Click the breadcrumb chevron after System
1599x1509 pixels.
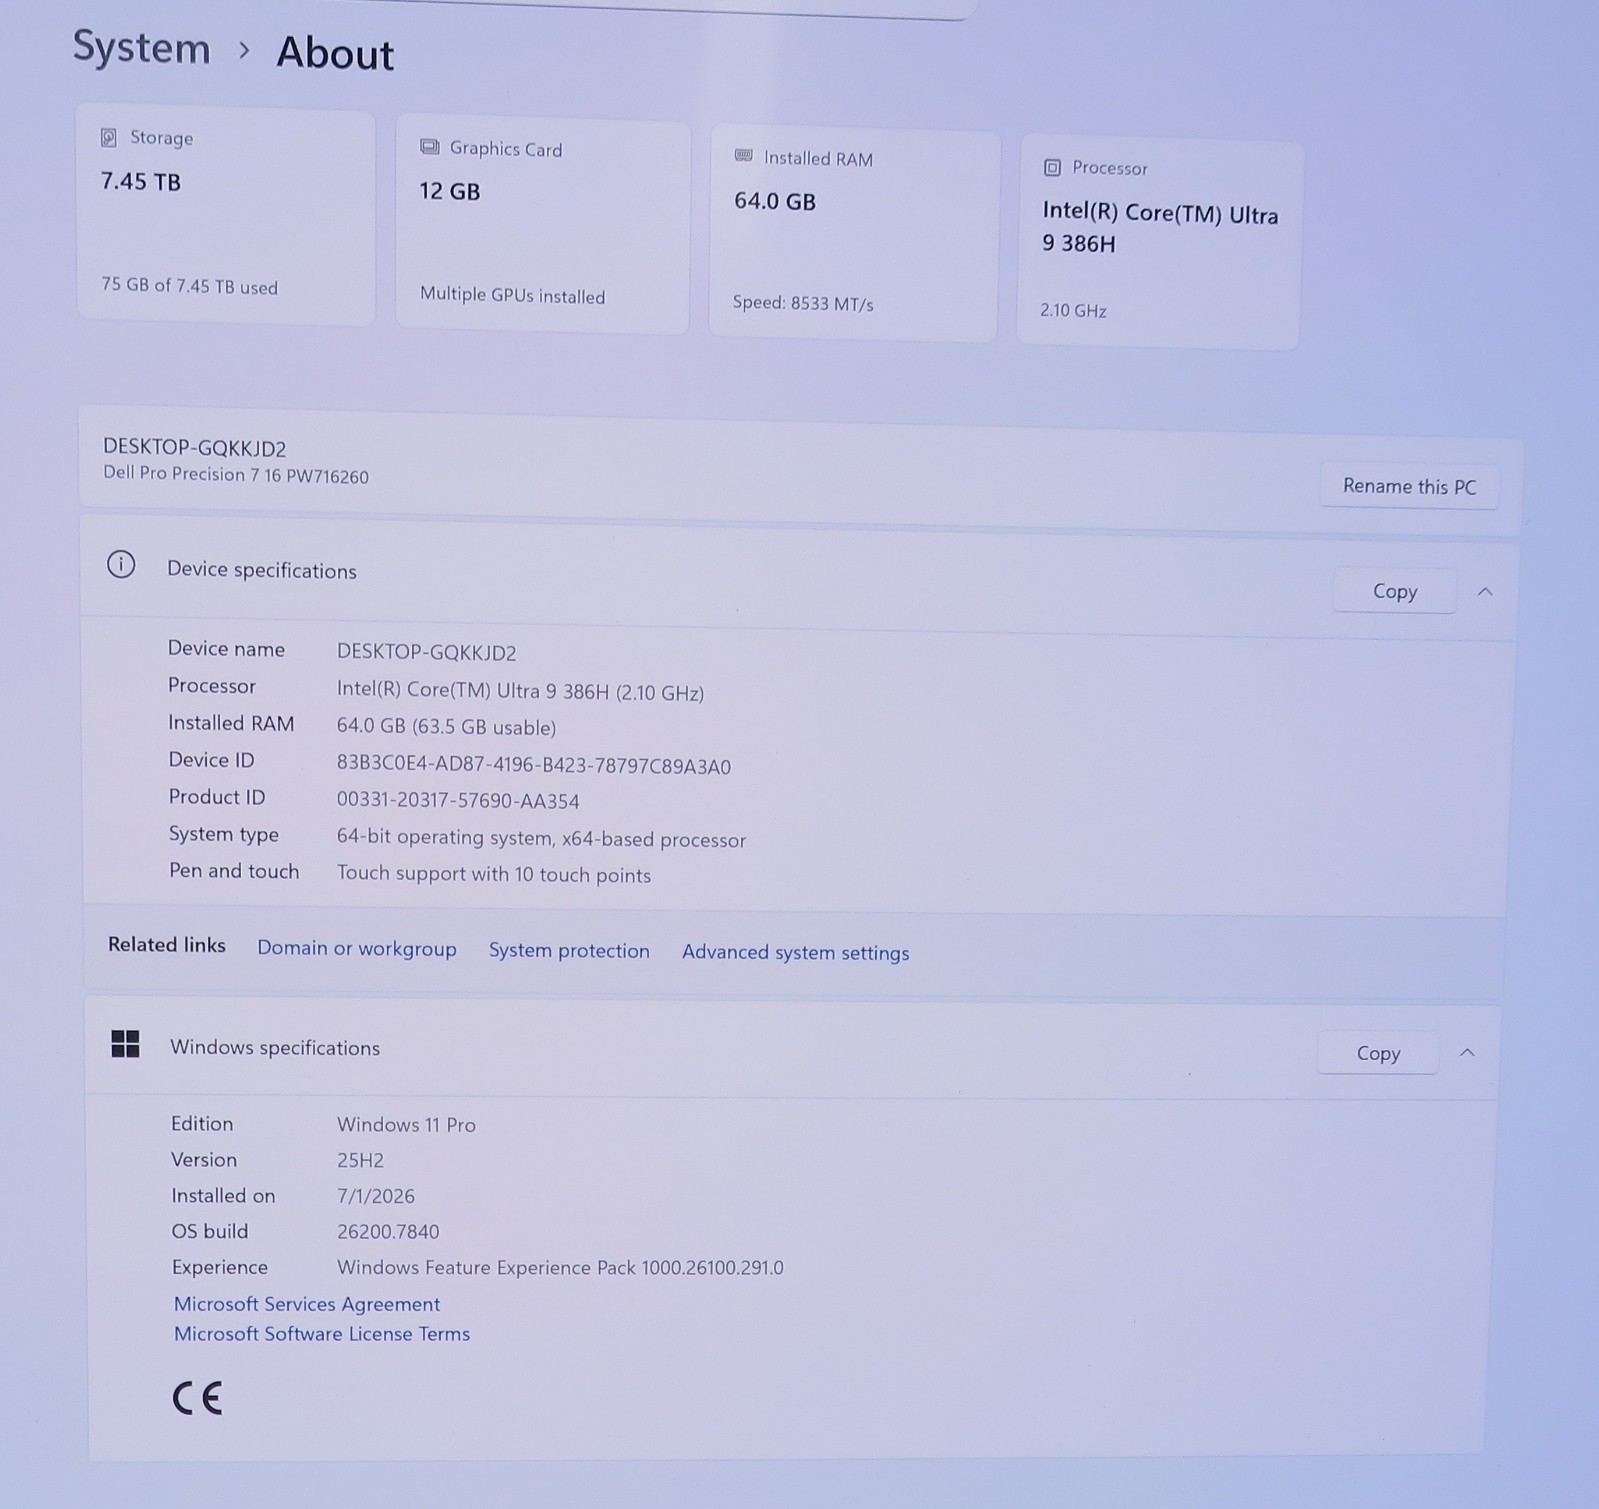[244, 49]
